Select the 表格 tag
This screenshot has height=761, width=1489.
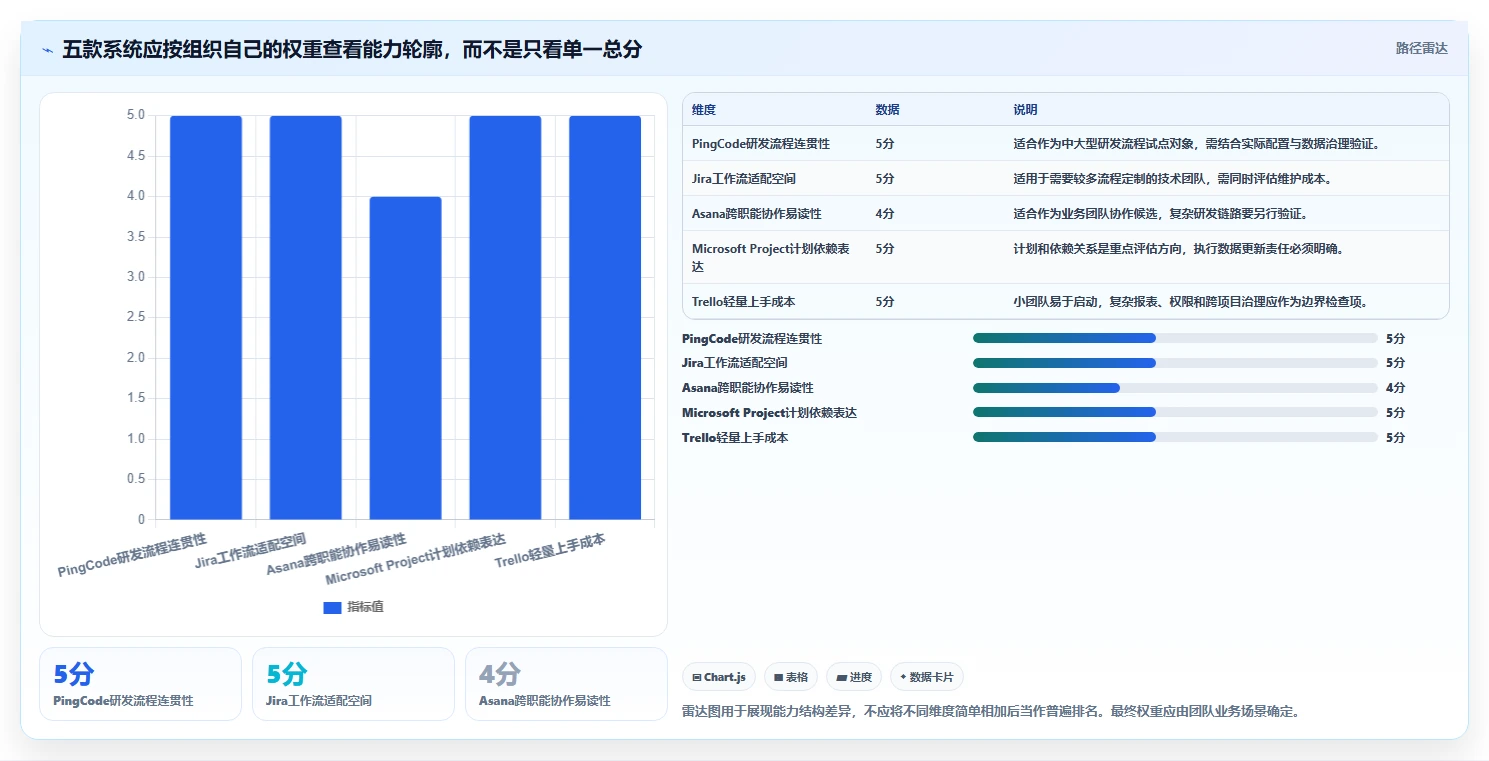(x=791, y=677)
